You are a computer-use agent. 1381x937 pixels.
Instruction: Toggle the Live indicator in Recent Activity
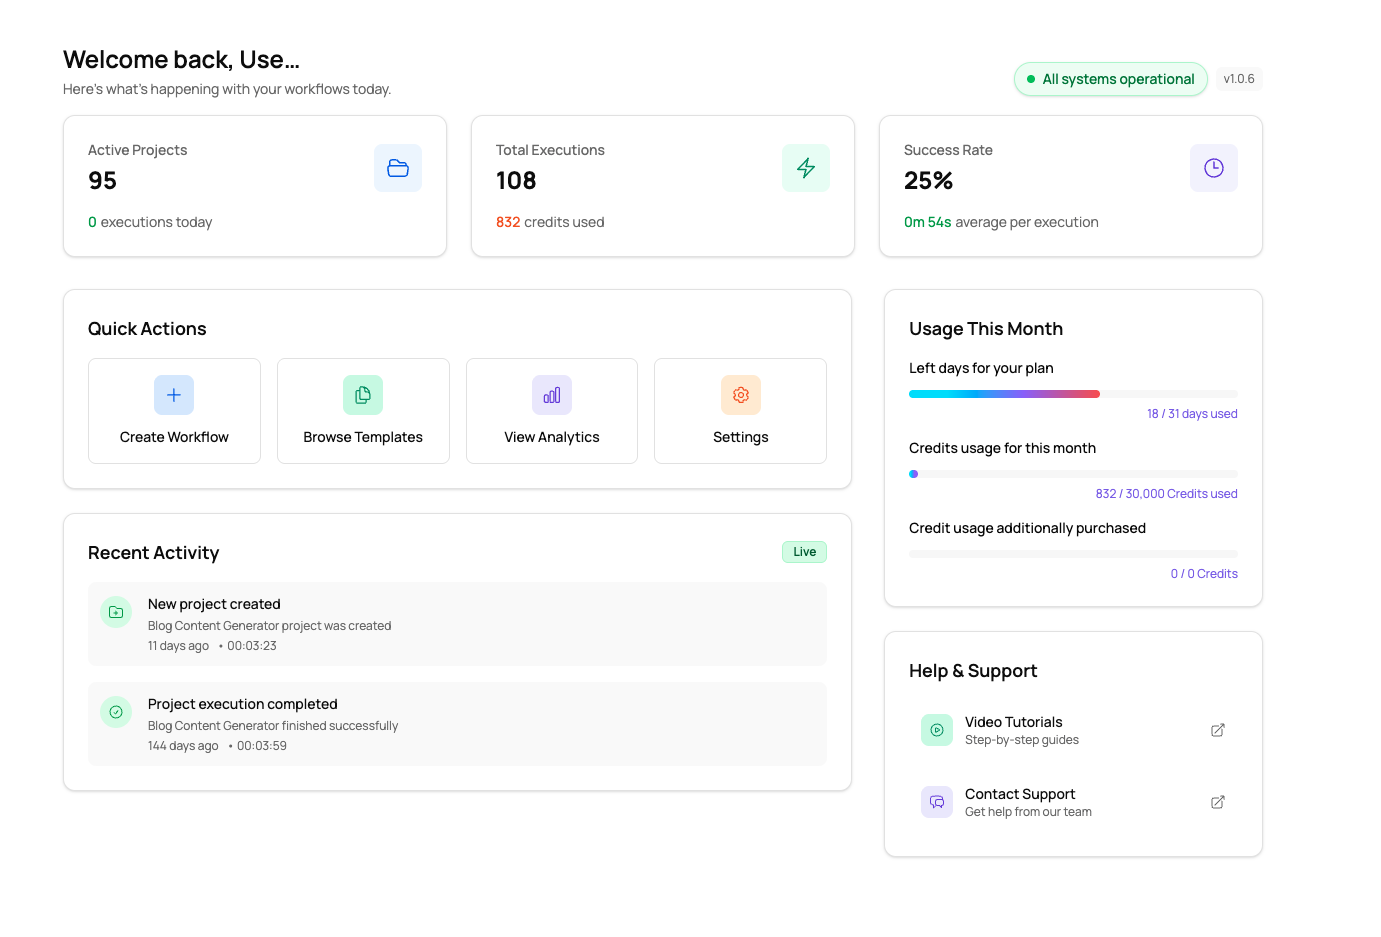coord(804,551)
